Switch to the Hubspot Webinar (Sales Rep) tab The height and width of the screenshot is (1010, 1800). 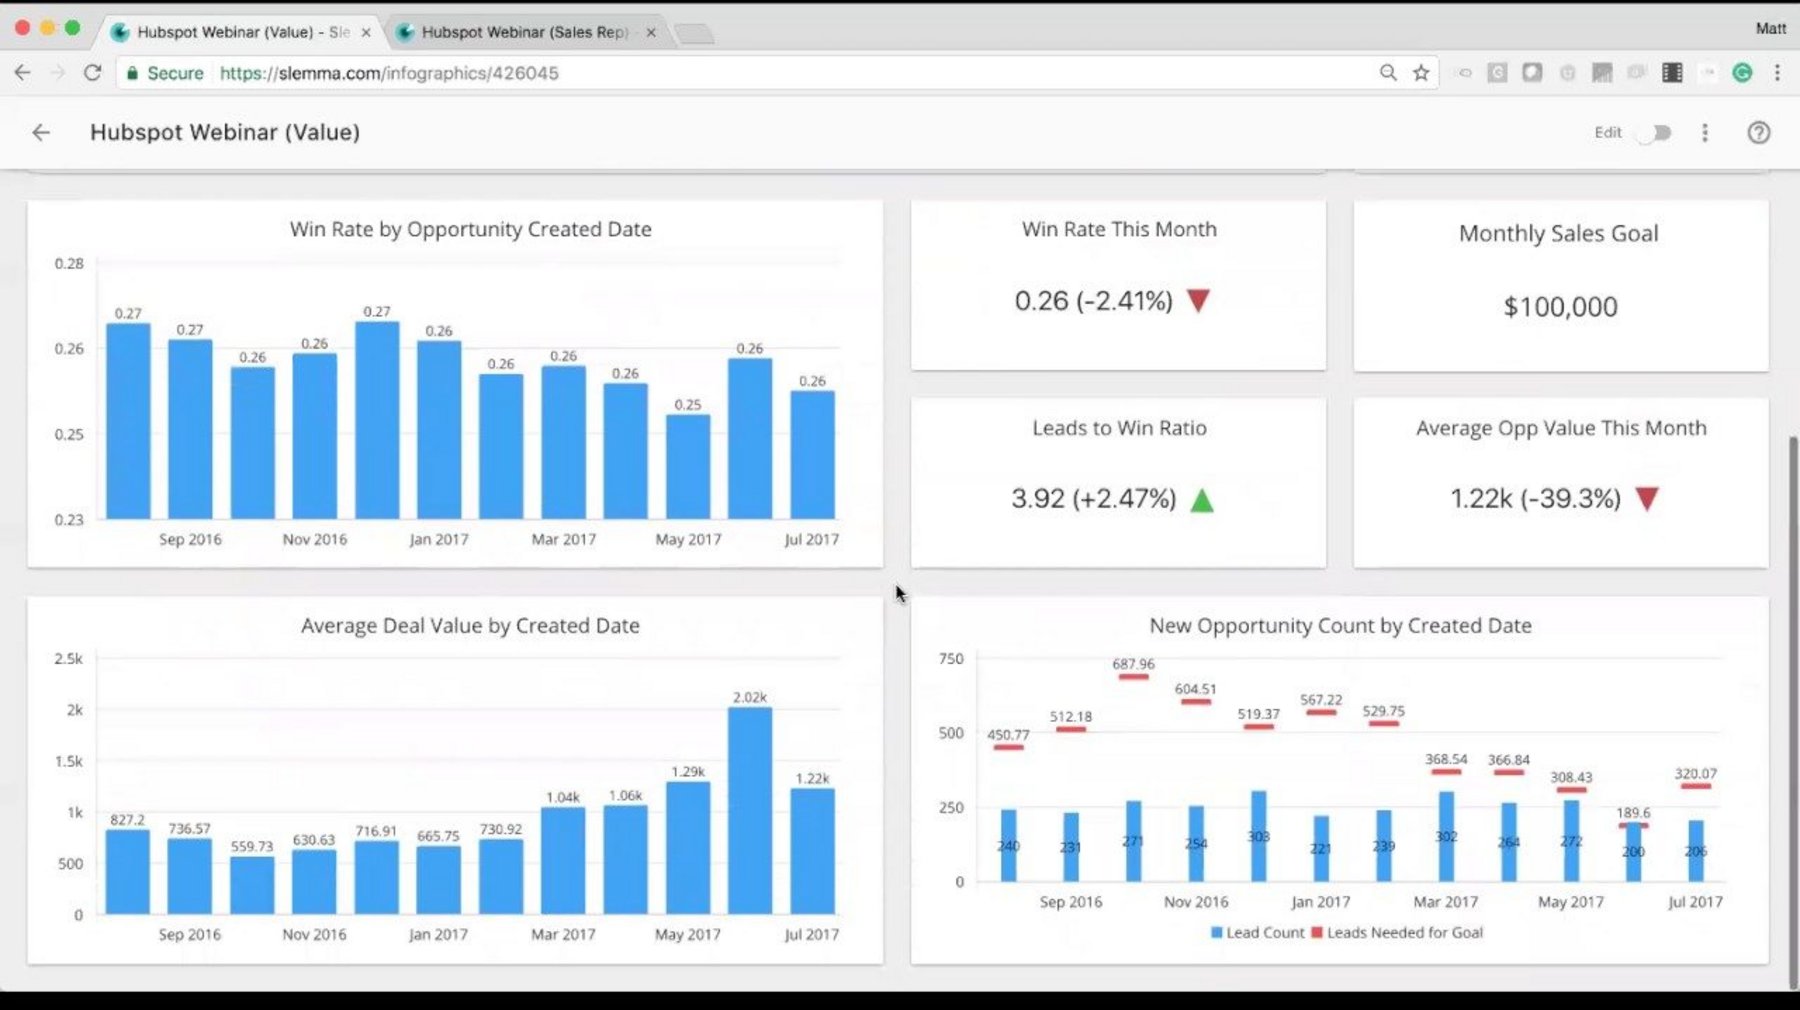520,32
